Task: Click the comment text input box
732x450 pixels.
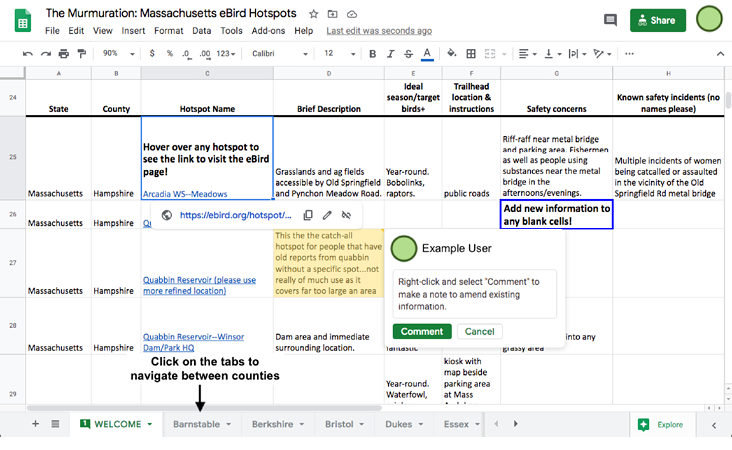Action: point(472,294)
